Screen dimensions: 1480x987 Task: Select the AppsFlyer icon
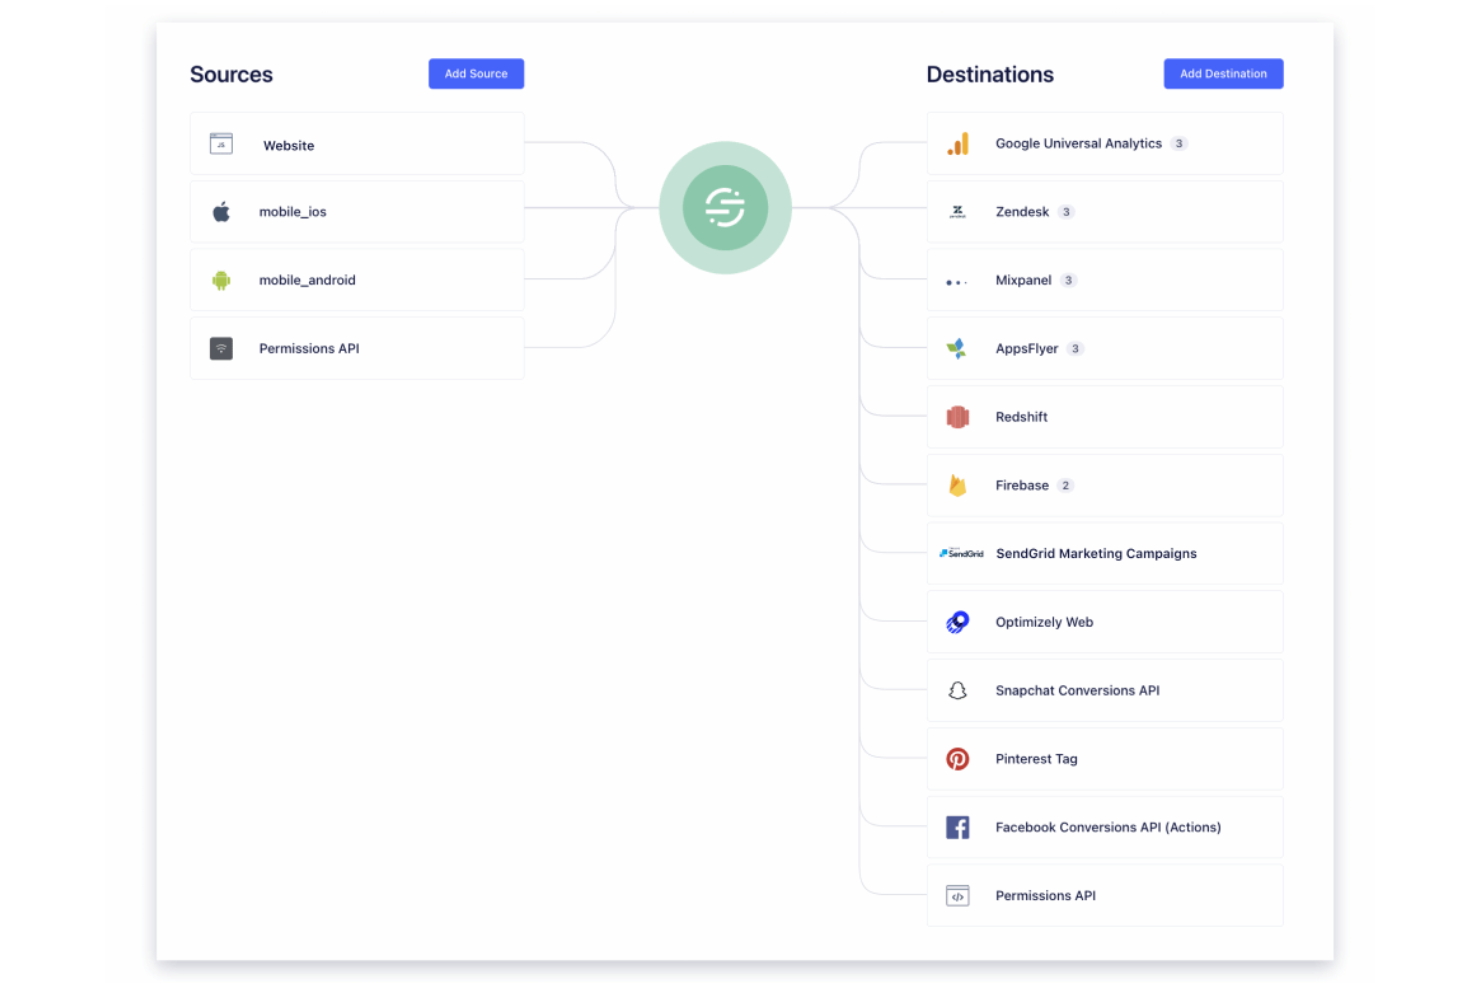[x=958, y=348]
